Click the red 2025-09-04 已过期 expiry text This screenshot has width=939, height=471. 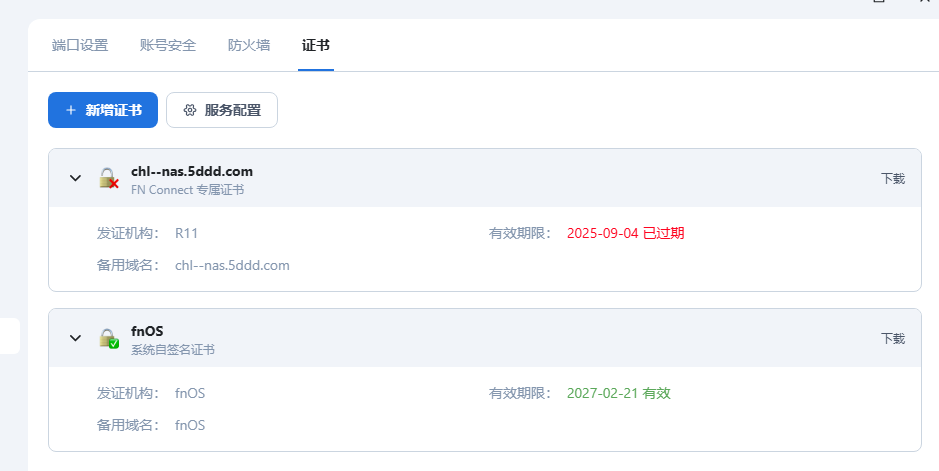click(625, 233)
